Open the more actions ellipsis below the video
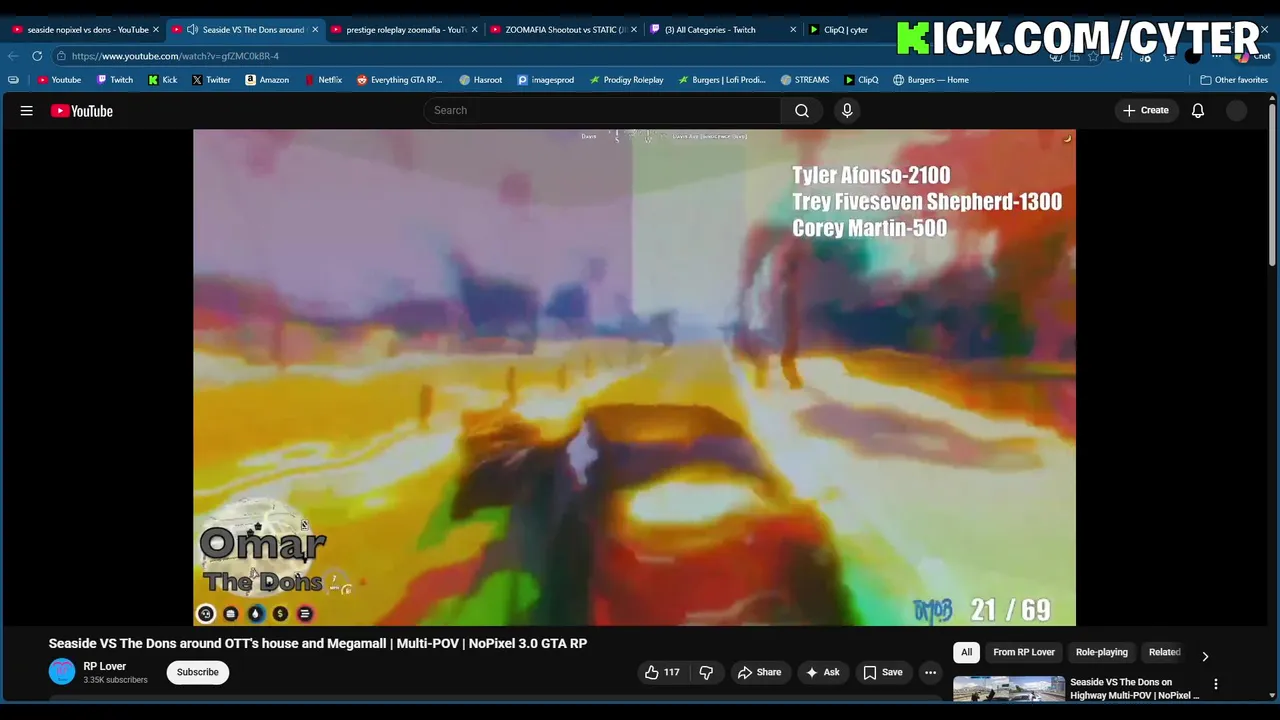This screenshot has width=1280, height=720. pos(930,672)
